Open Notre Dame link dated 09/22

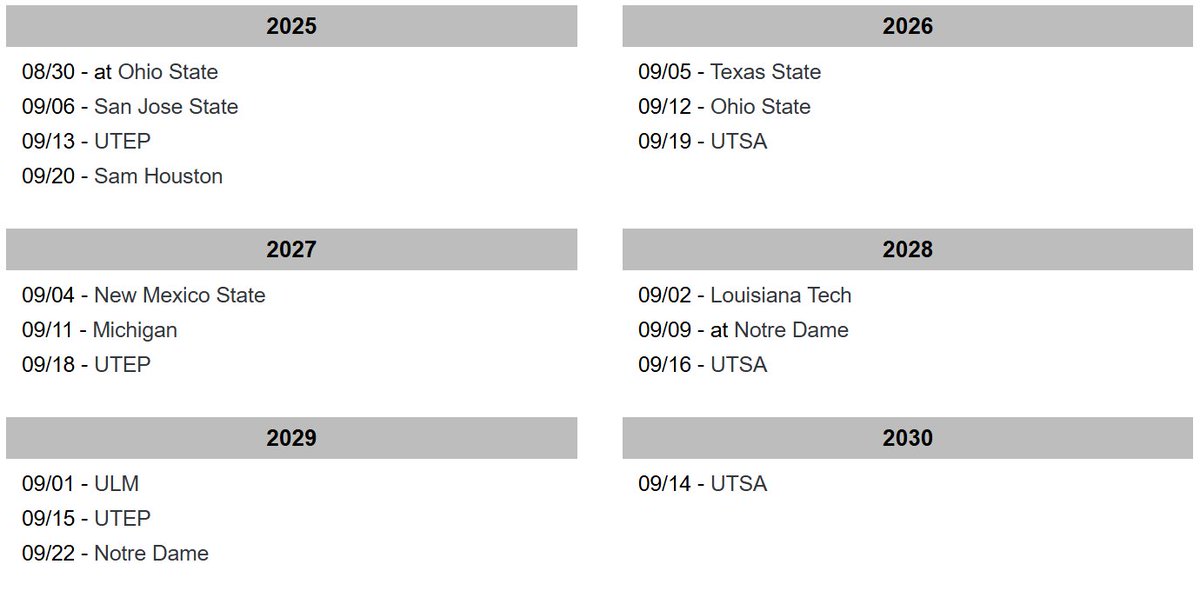tap(151, 554)
